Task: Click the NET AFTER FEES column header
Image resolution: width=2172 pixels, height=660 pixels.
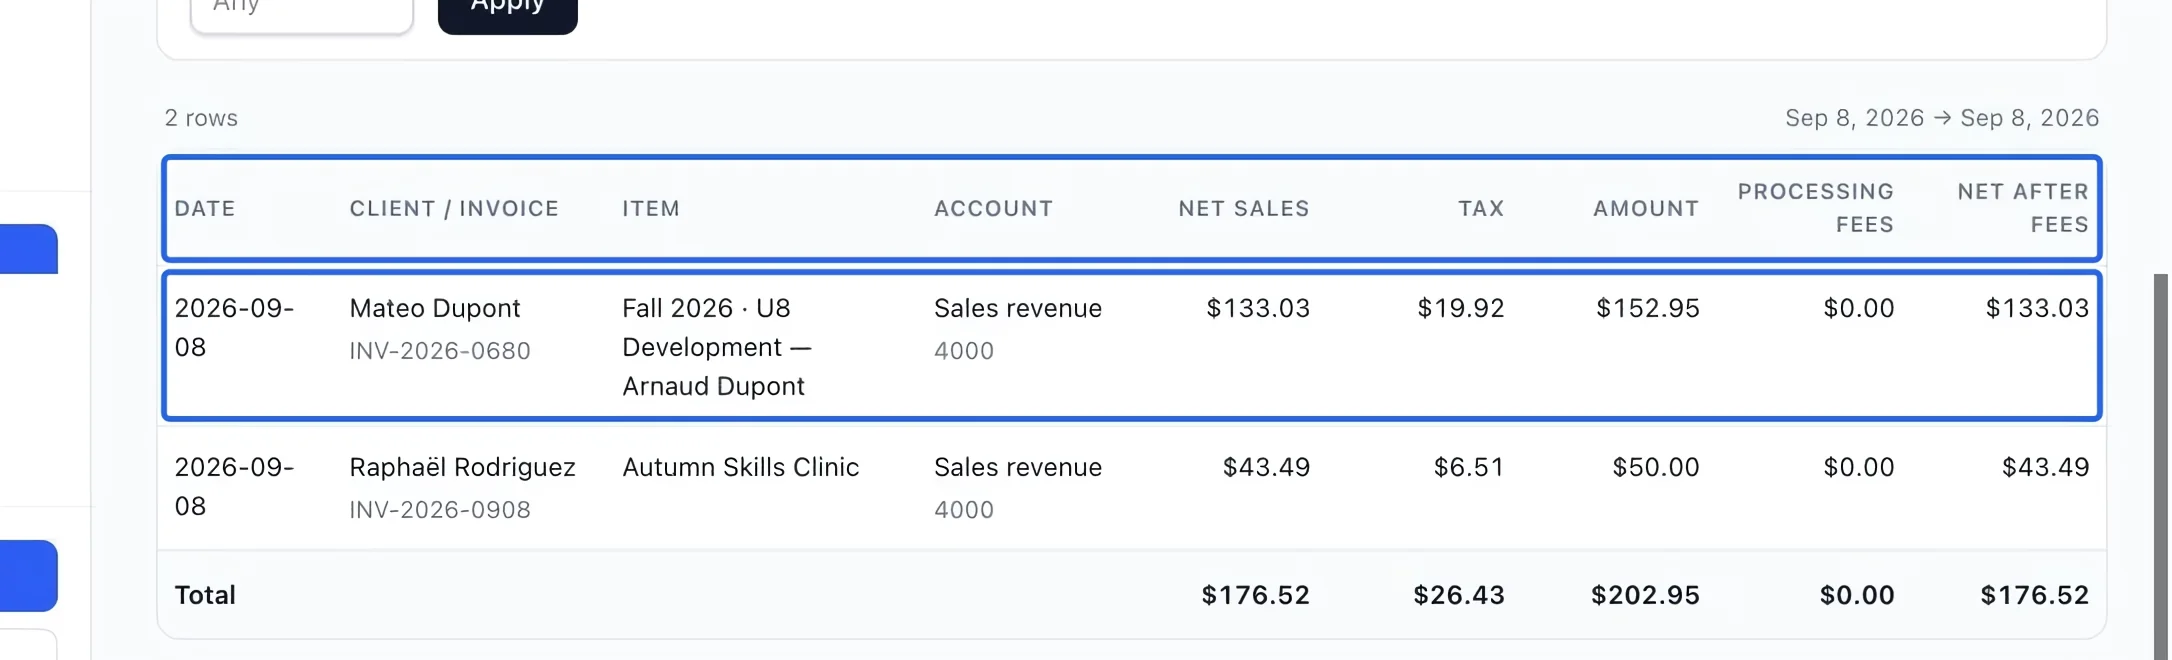Action: pyautogui.click(x=2023, y=208)
